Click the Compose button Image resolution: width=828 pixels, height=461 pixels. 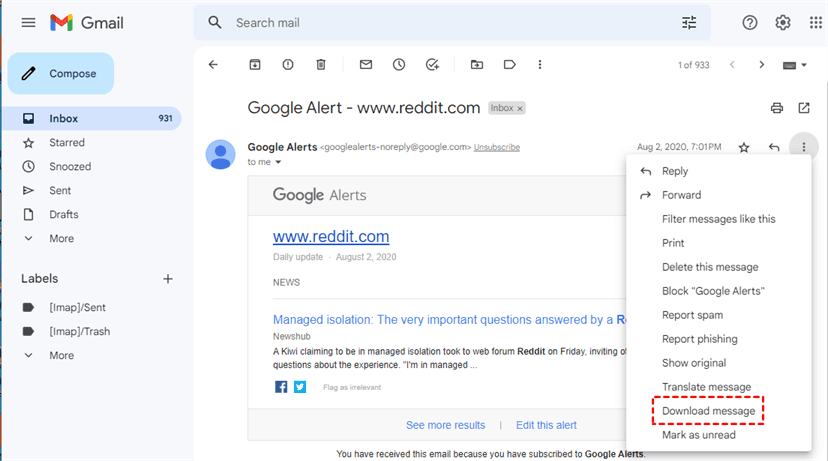[61, 73]
